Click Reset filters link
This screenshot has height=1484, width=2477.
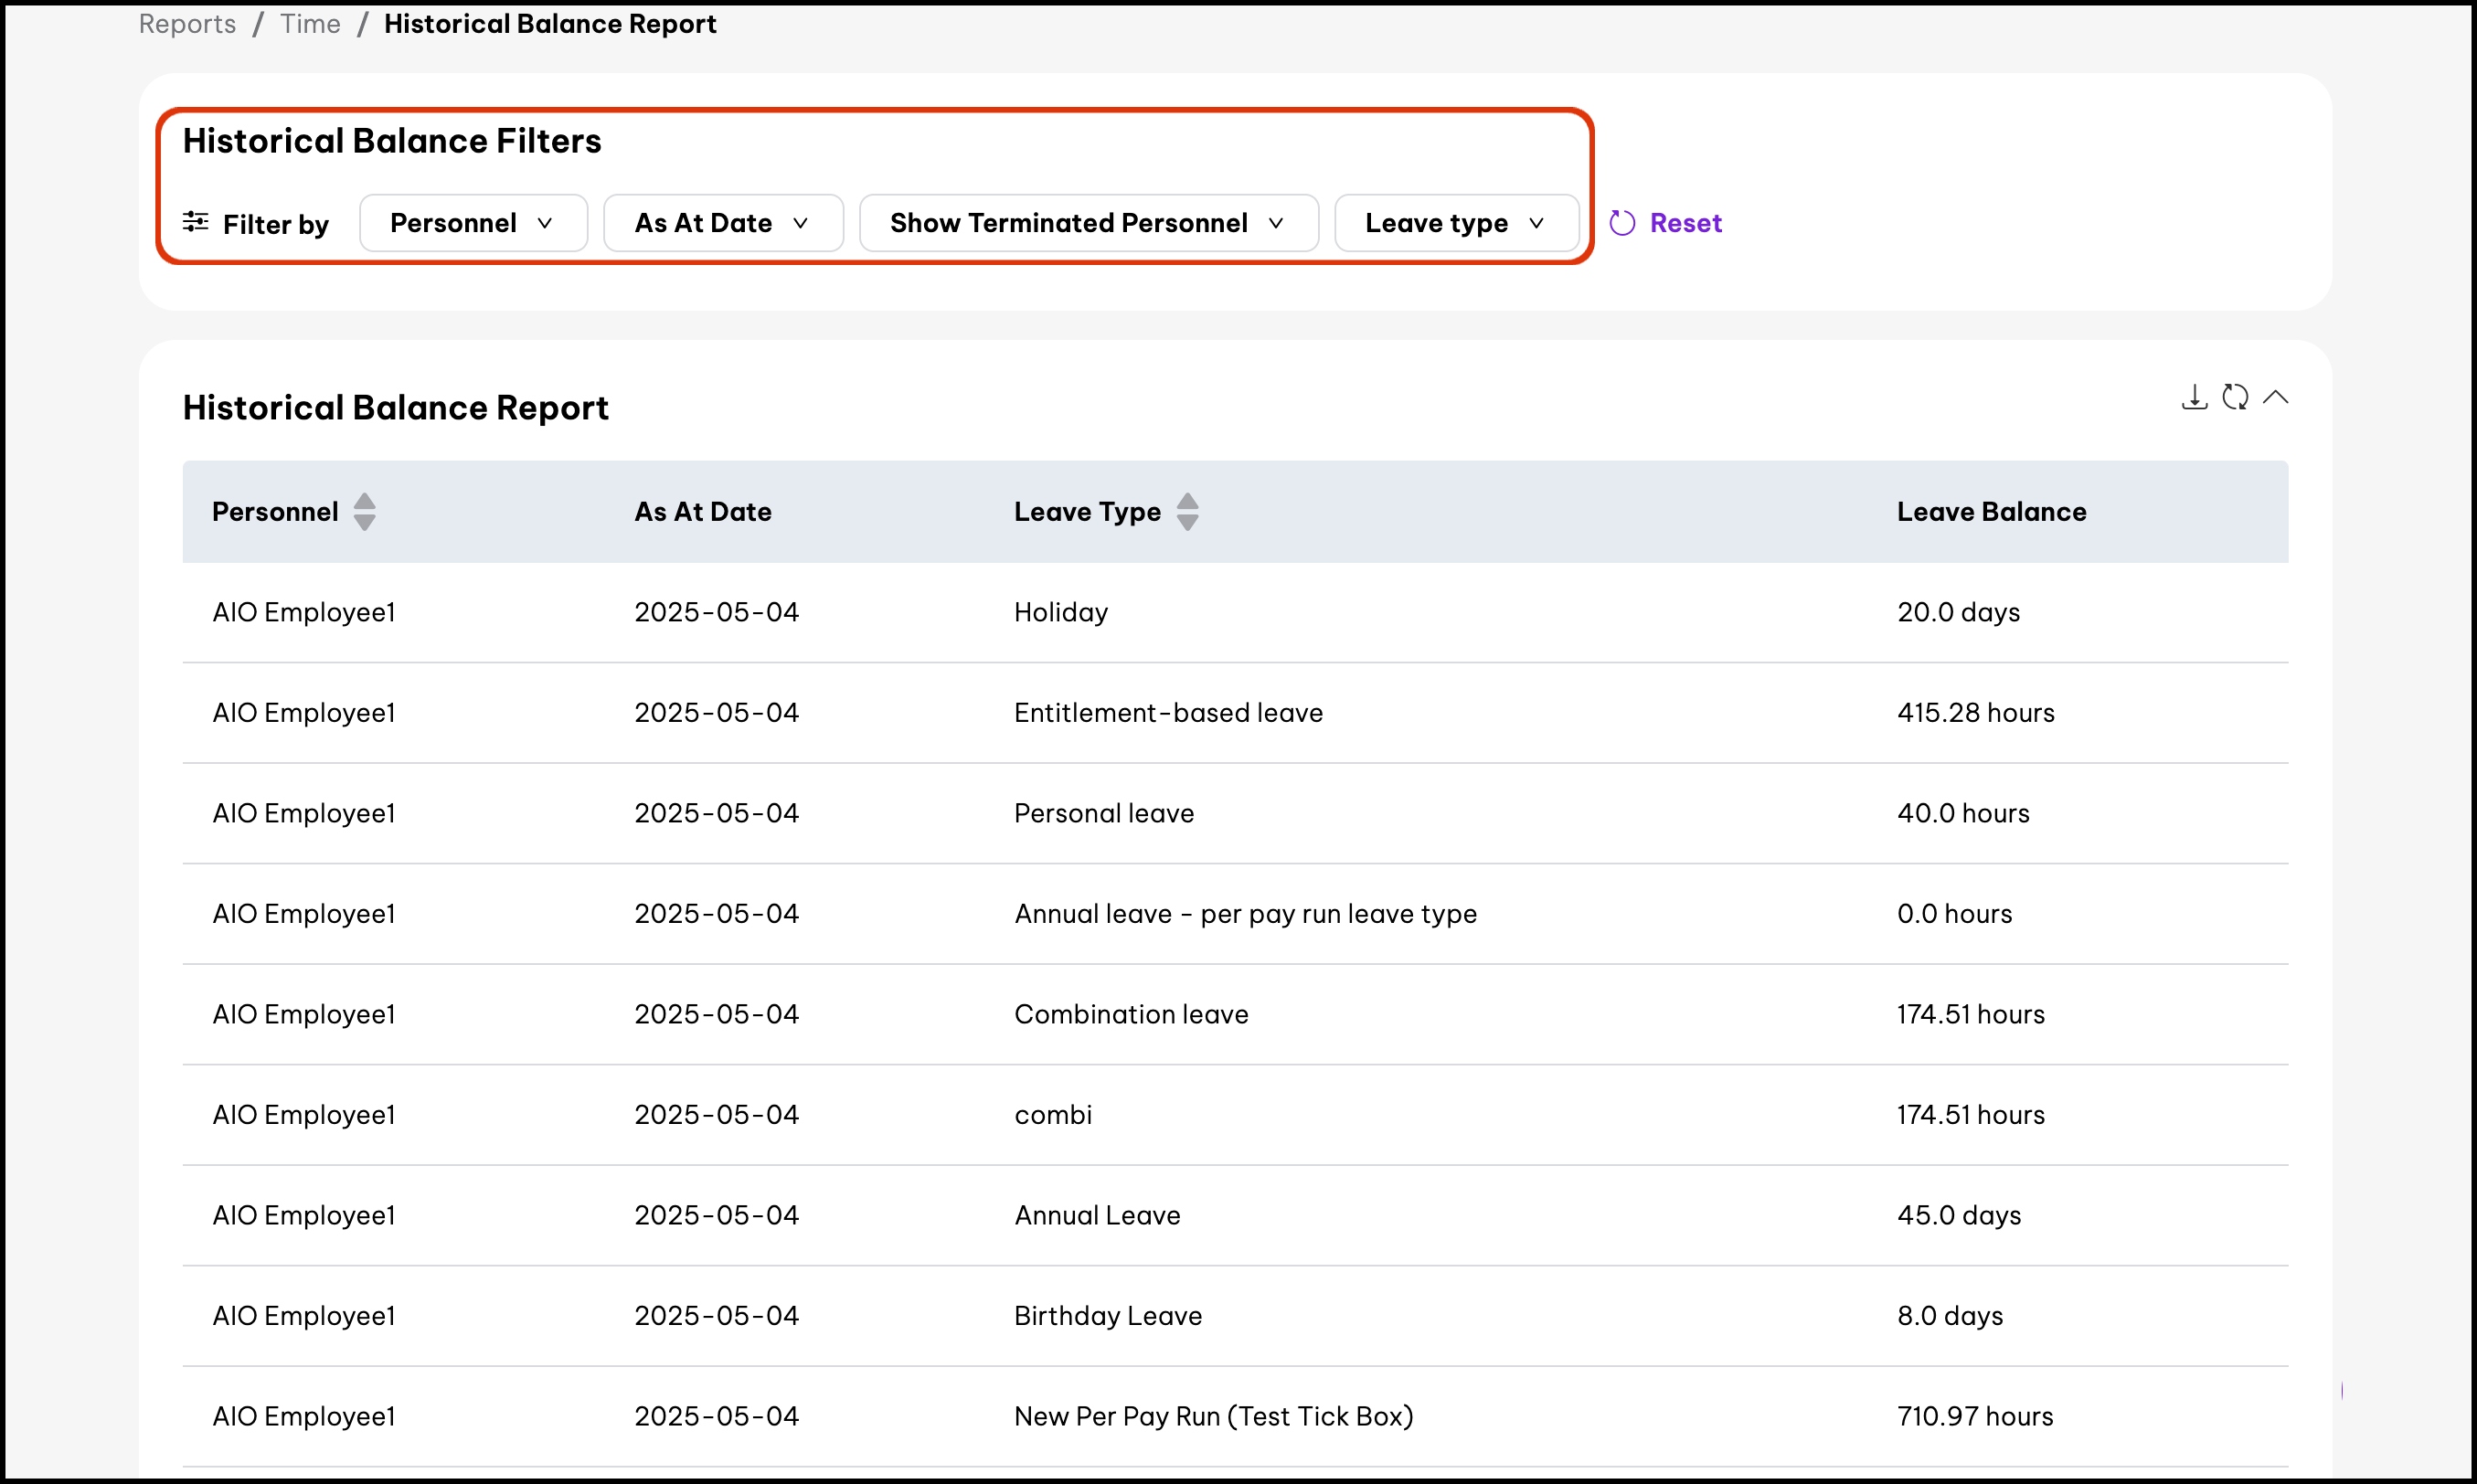tap(1685, 223)
